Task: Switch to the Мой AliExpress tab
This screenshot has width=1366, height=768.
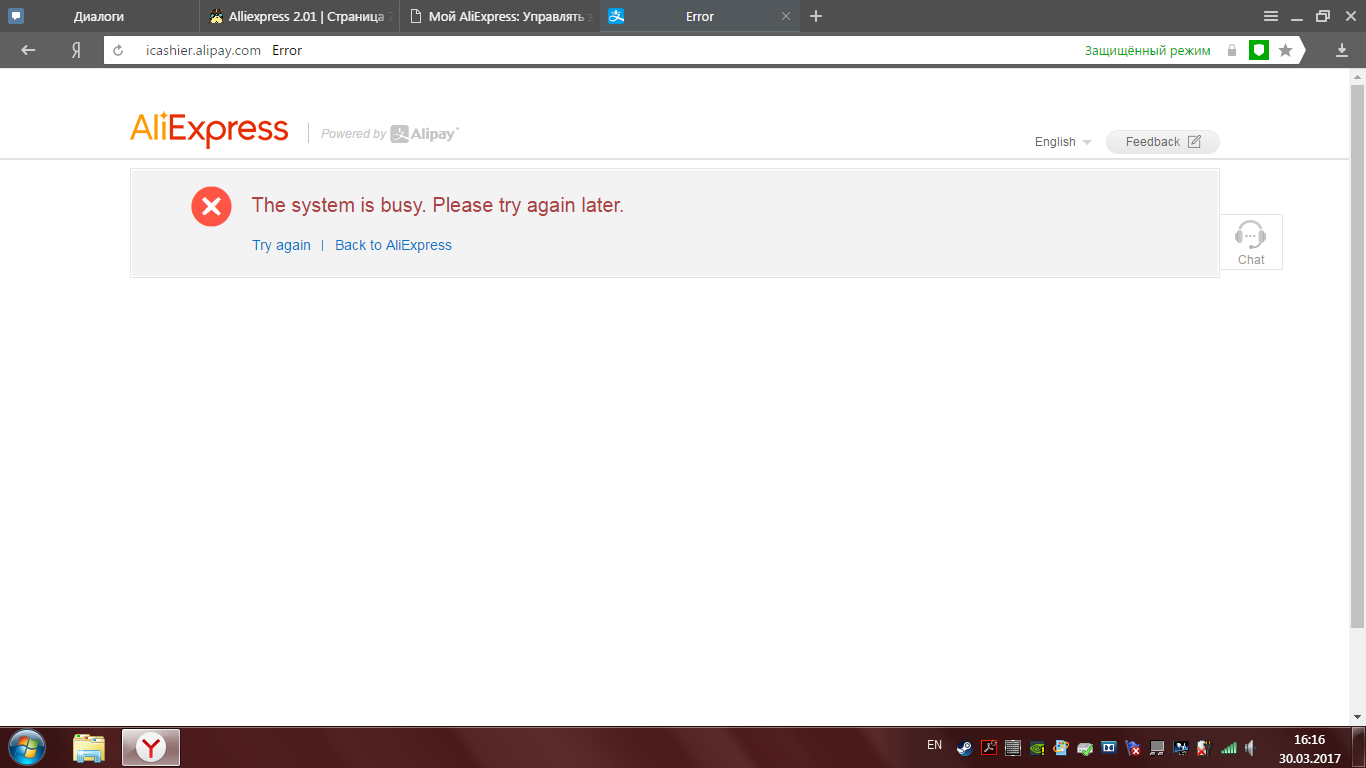Action: (x=500, y=16)
